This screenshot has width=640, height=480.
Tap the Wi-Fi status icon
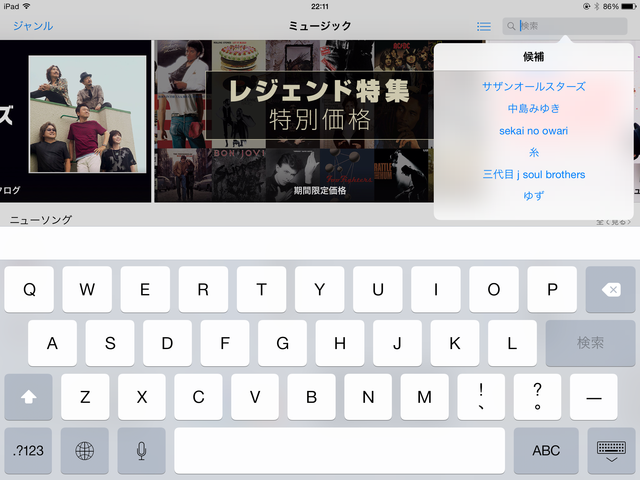(x=27, y=6)
